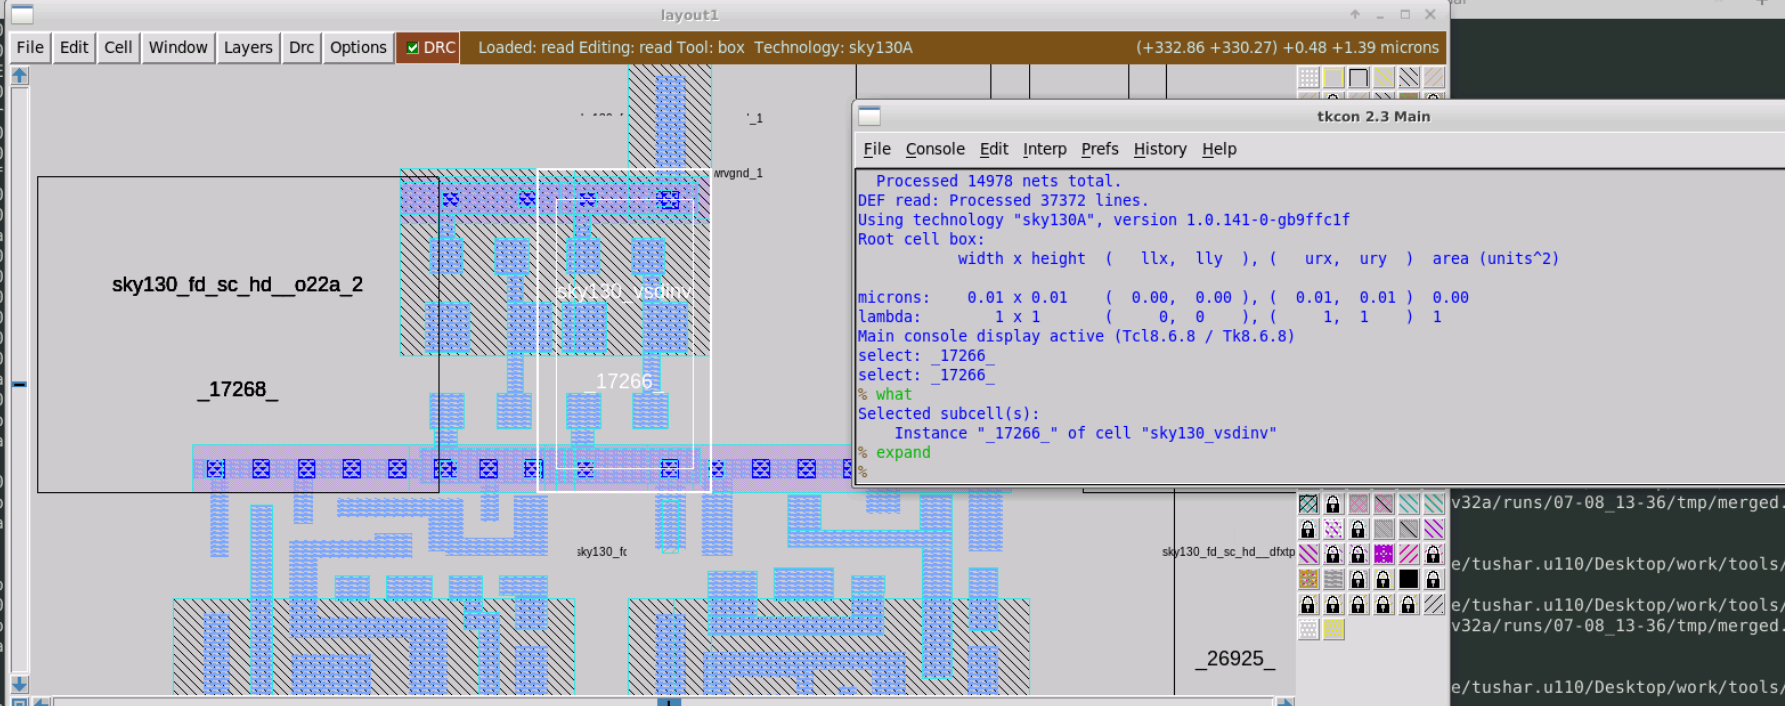1785x706 pixels.
Task: Open the layout File menu
Action: (30, 47)
